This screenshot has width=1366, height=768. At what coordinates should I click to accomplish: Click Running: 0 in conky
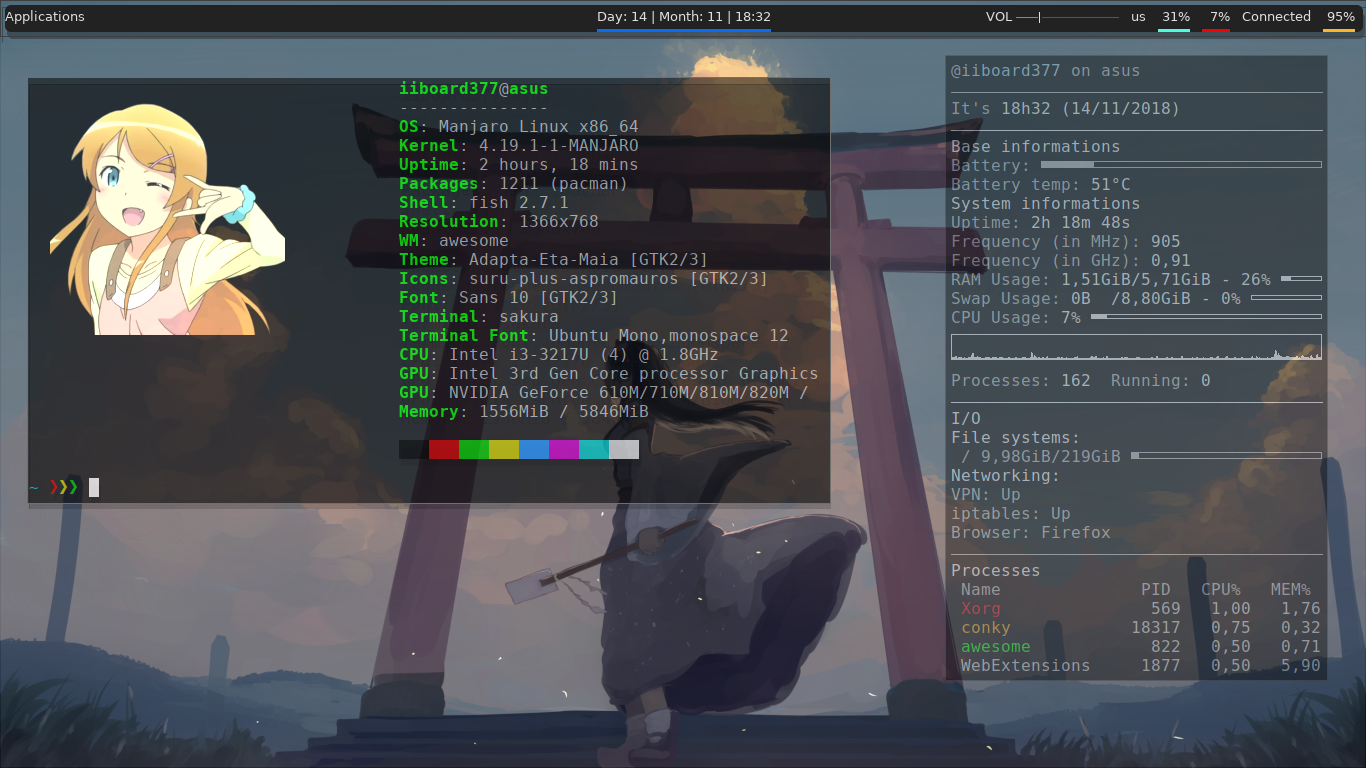(x=1161, y=381)
